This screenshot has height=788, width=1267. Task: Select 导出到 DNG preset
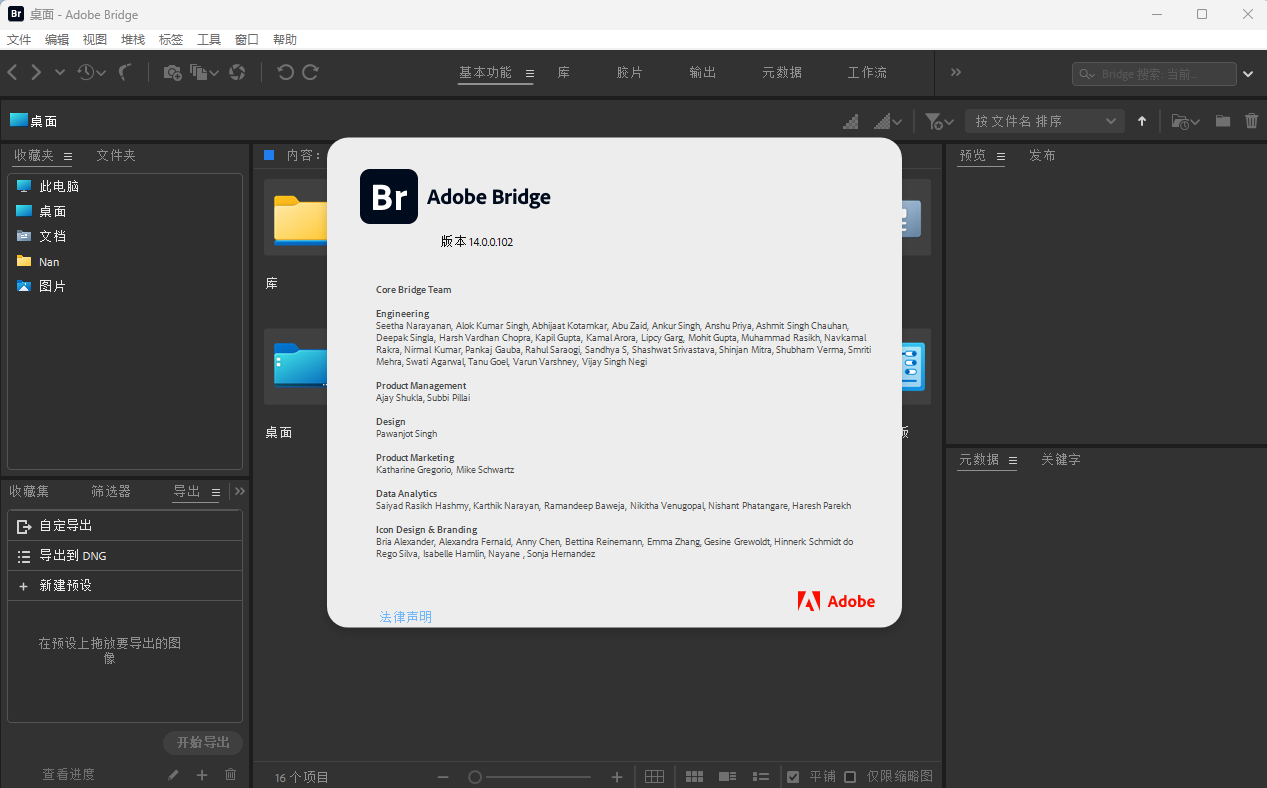[125, 556]
